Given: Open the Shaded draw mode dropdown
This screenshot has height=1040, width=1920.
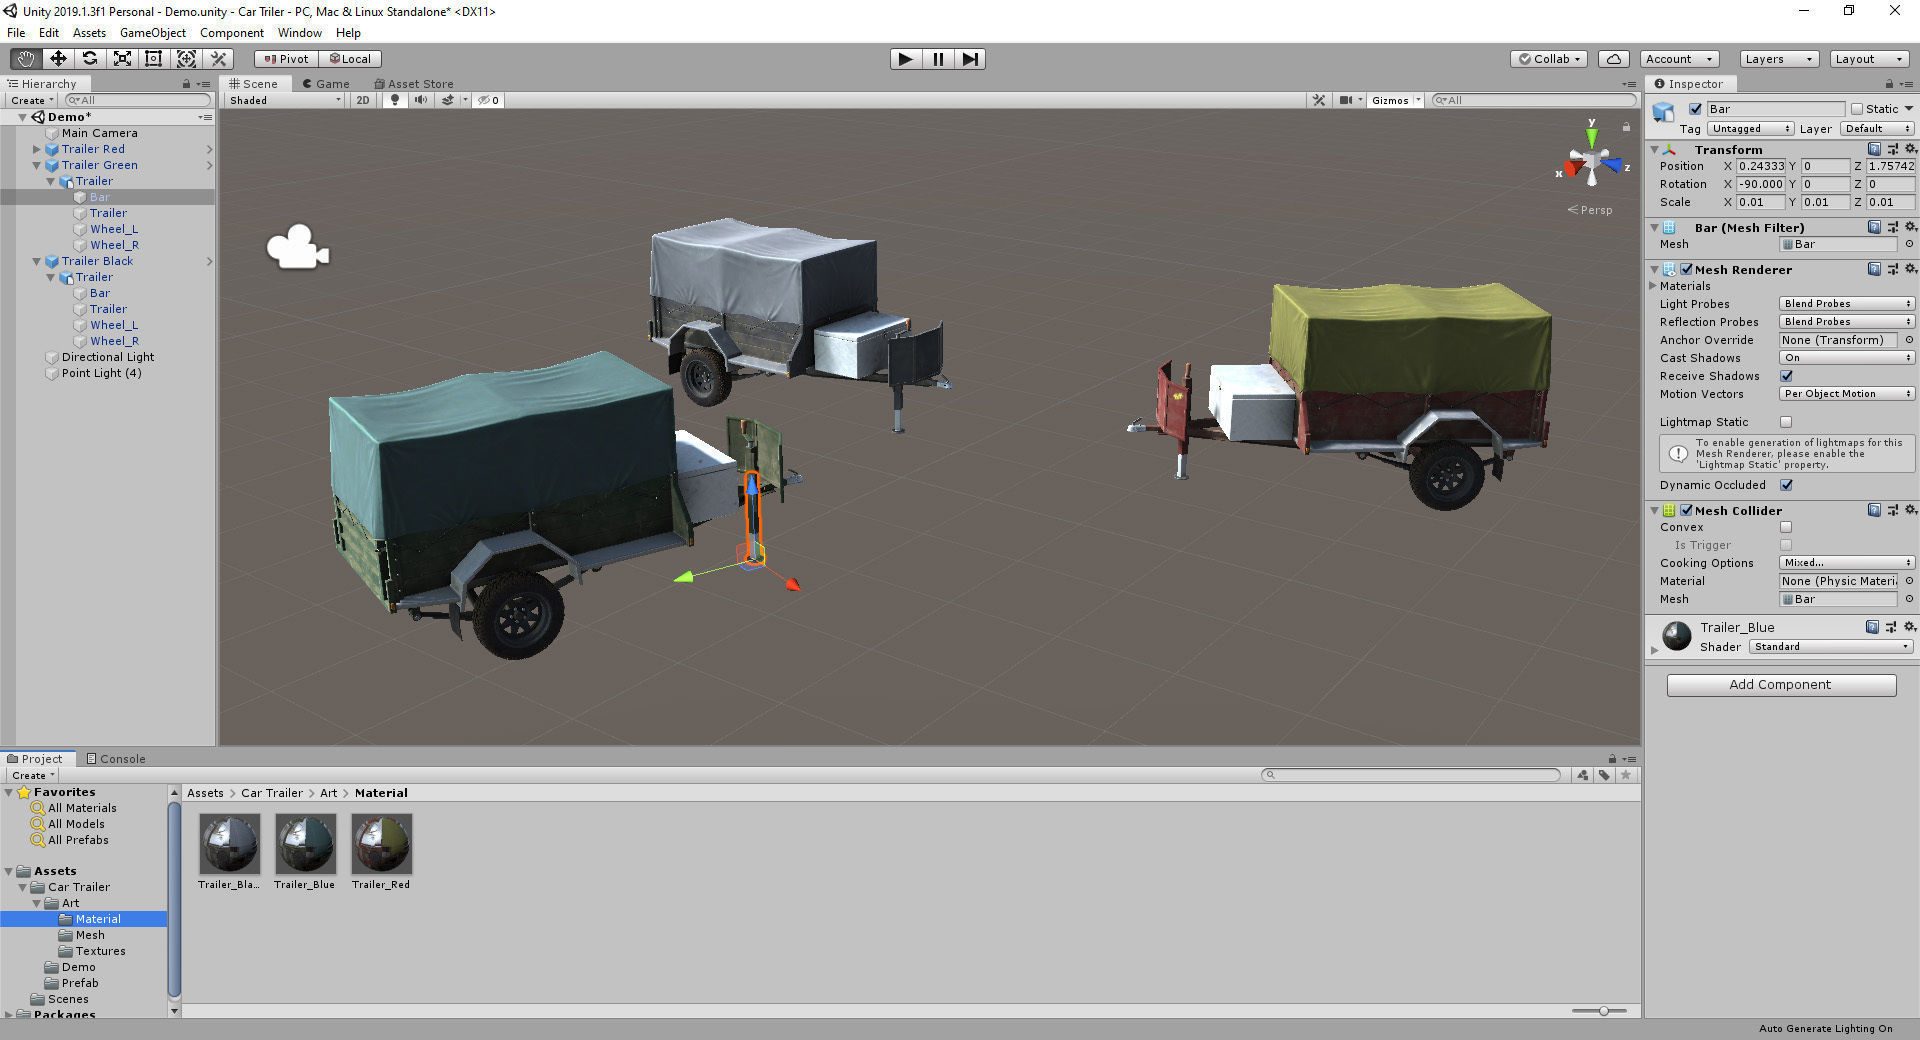Looking at the screenshot, I should (285, 100).
